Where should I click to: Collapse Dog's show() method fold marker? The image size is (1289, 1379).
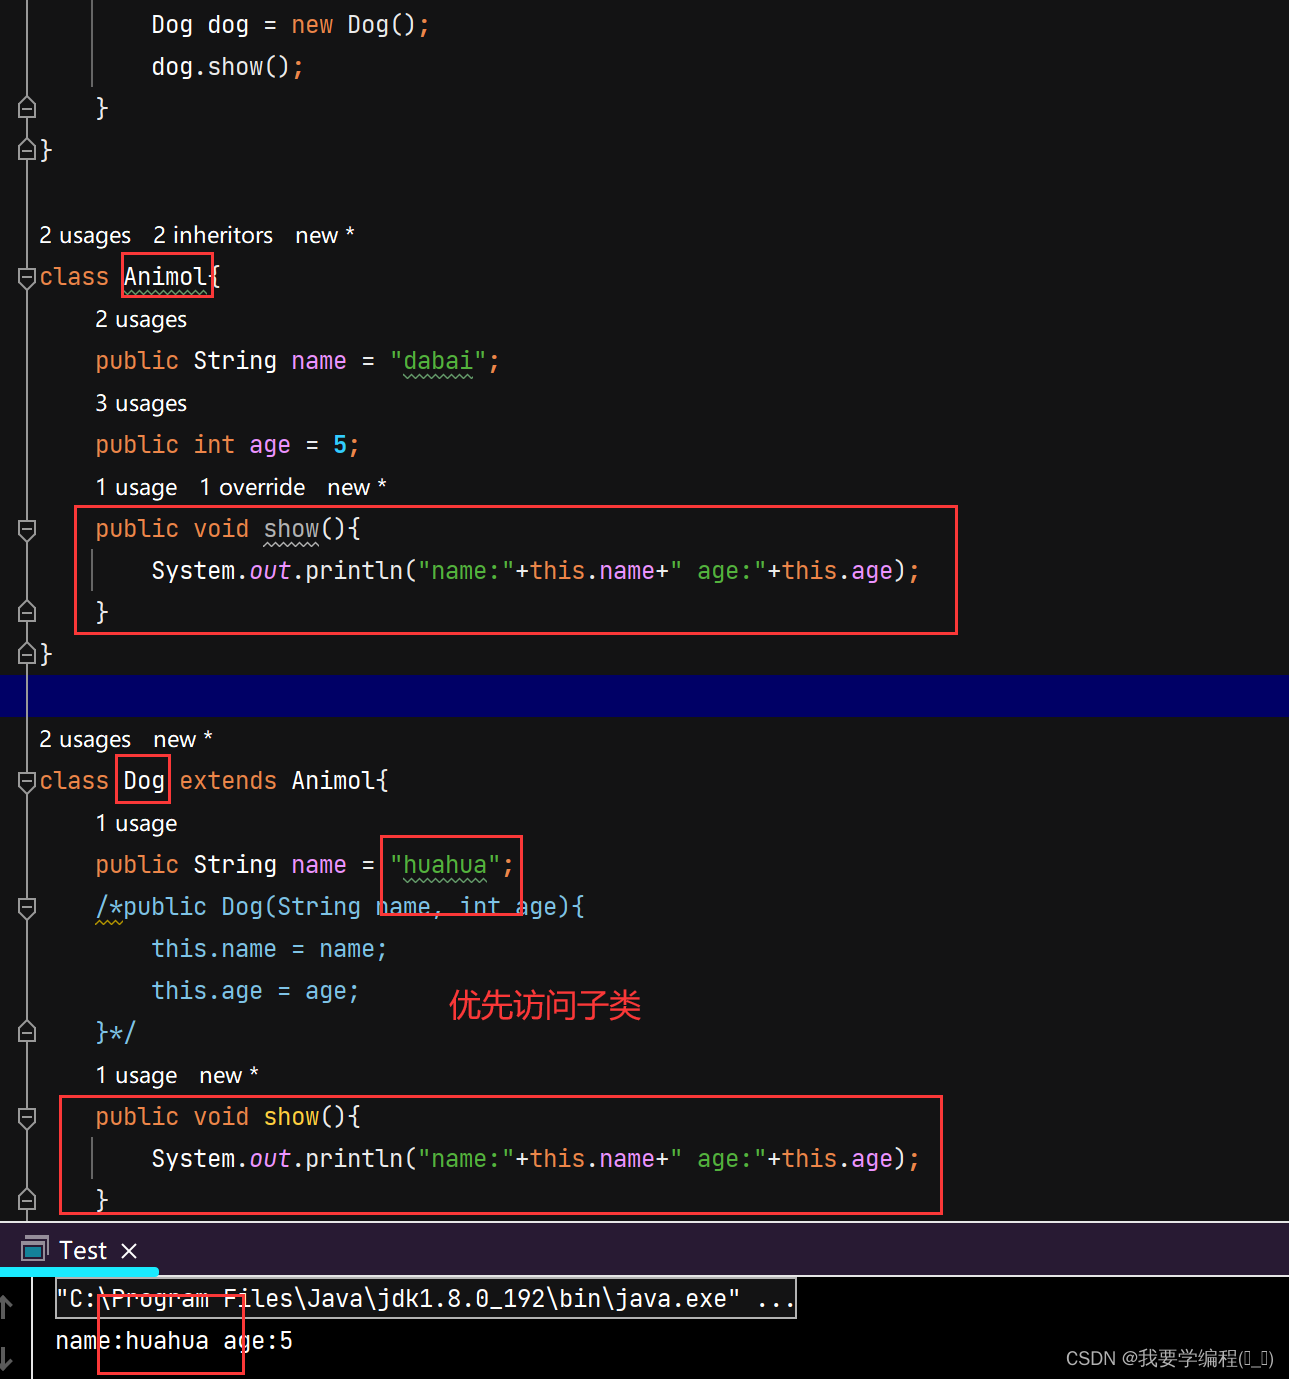pyautogui.click(x=27, y=1118)
